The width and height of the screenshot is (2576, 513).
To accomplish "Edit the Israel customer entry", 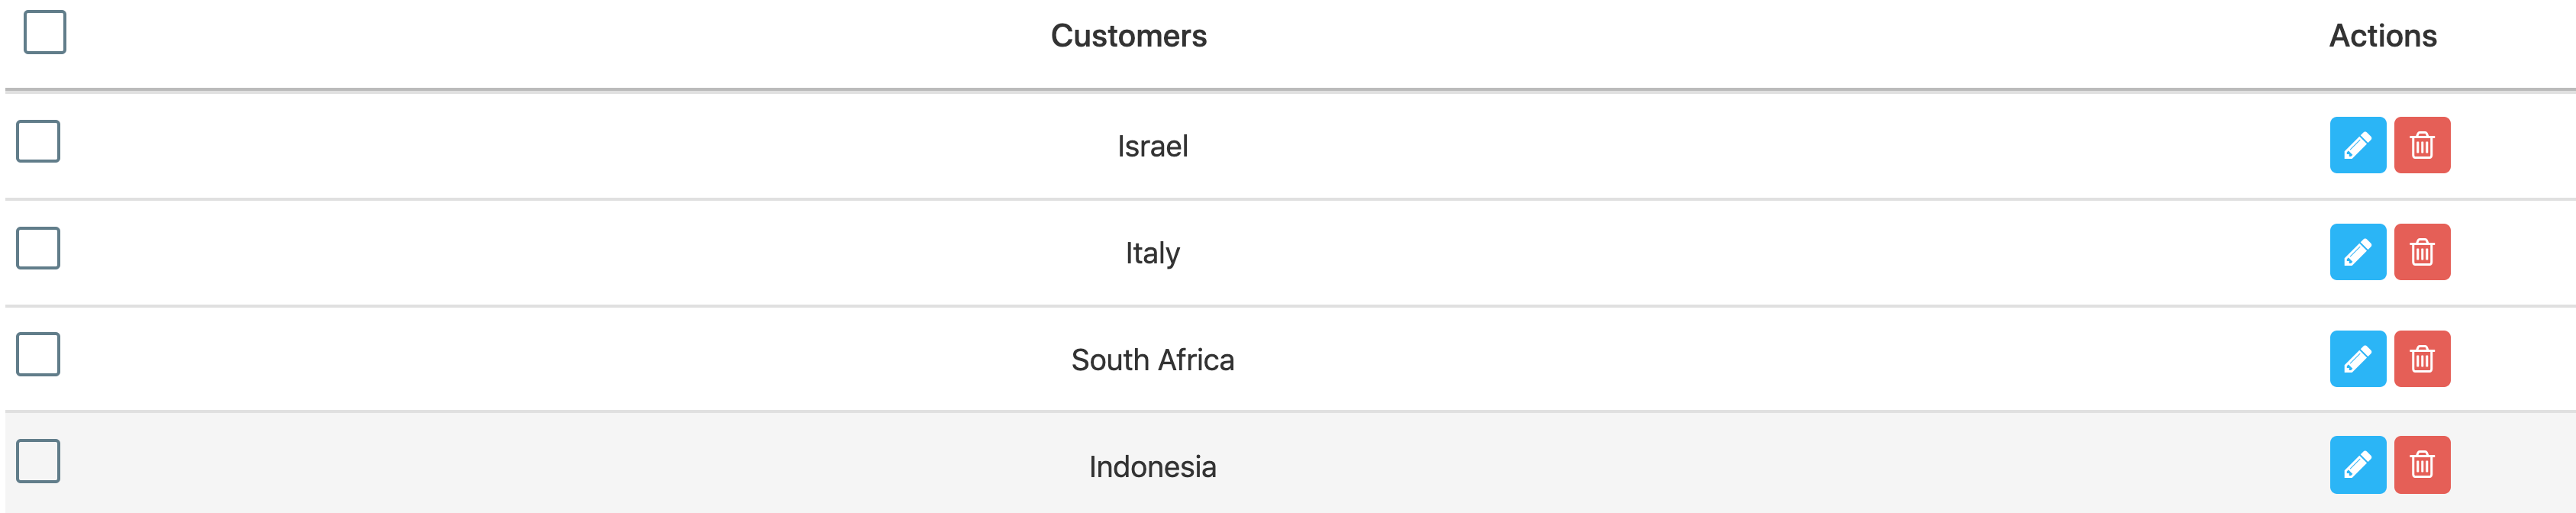I will point(2357,145).
